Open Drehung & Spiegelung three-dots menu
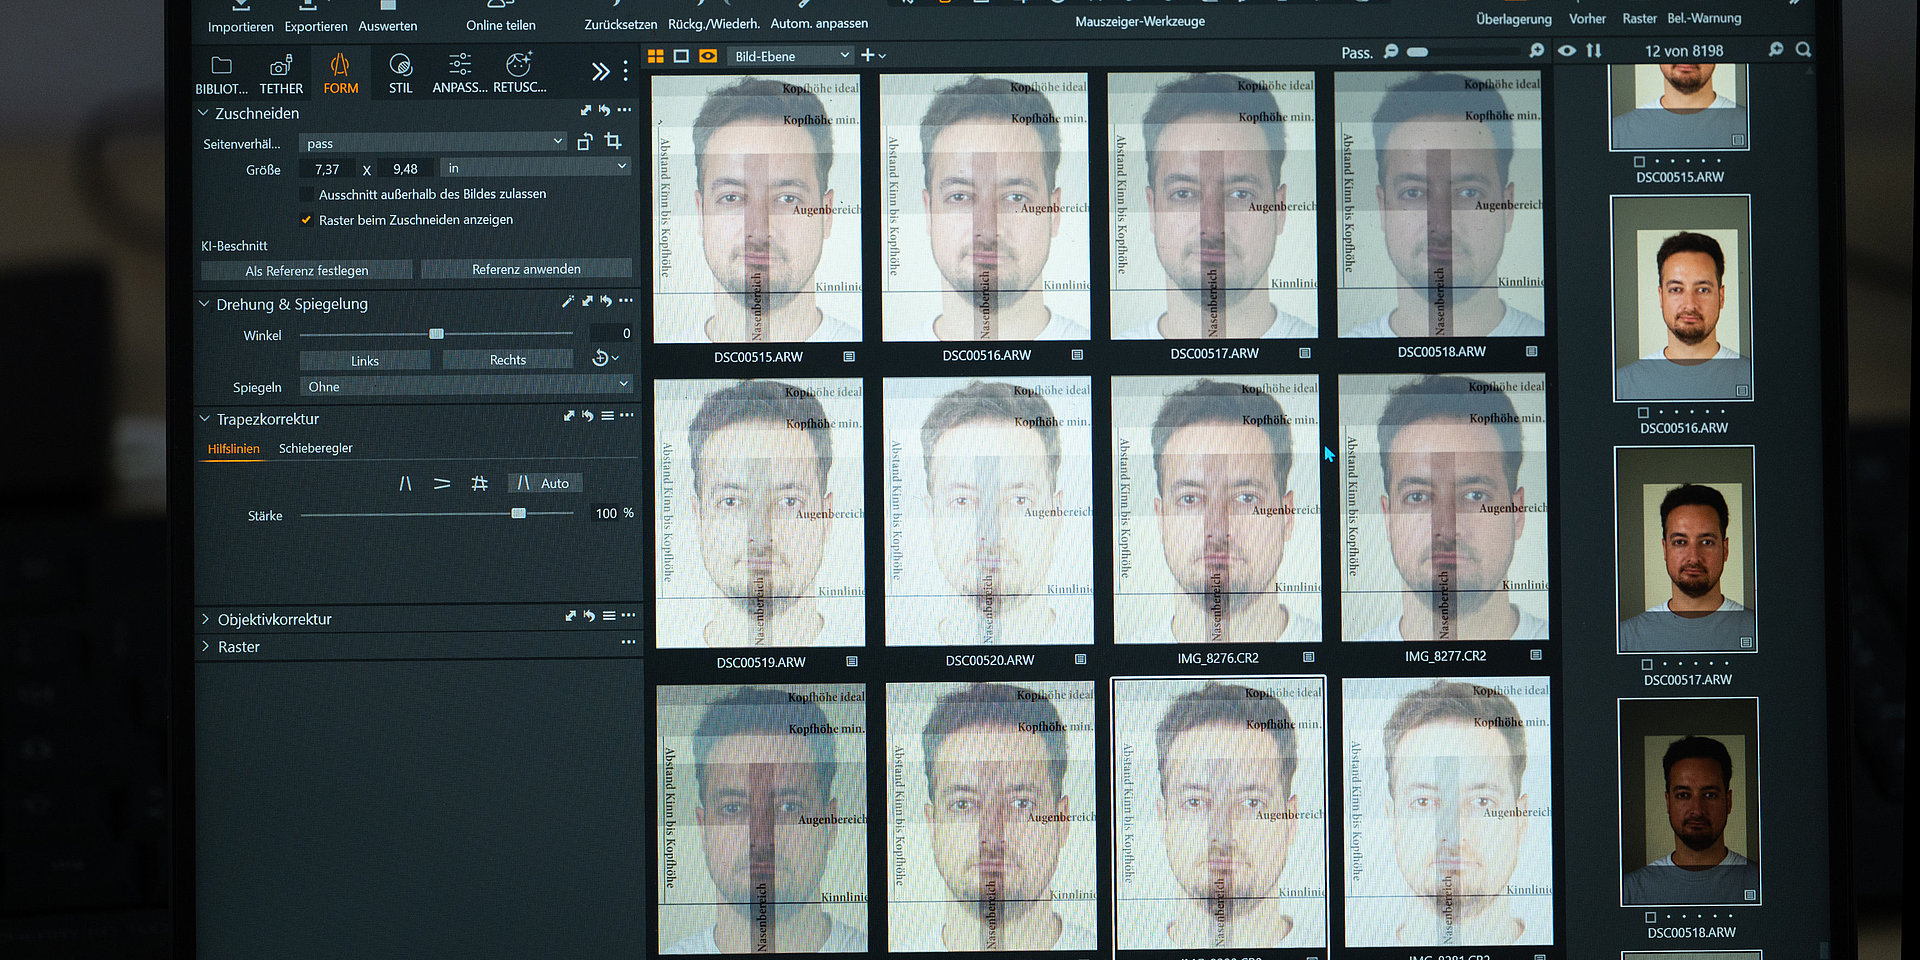 click(626, 300)
